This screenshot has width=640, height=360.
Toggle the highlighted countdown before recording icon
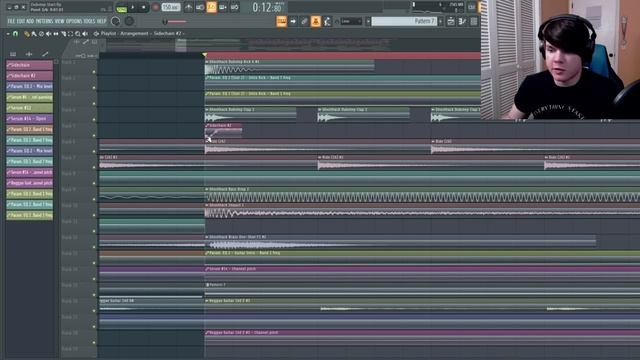211,7
